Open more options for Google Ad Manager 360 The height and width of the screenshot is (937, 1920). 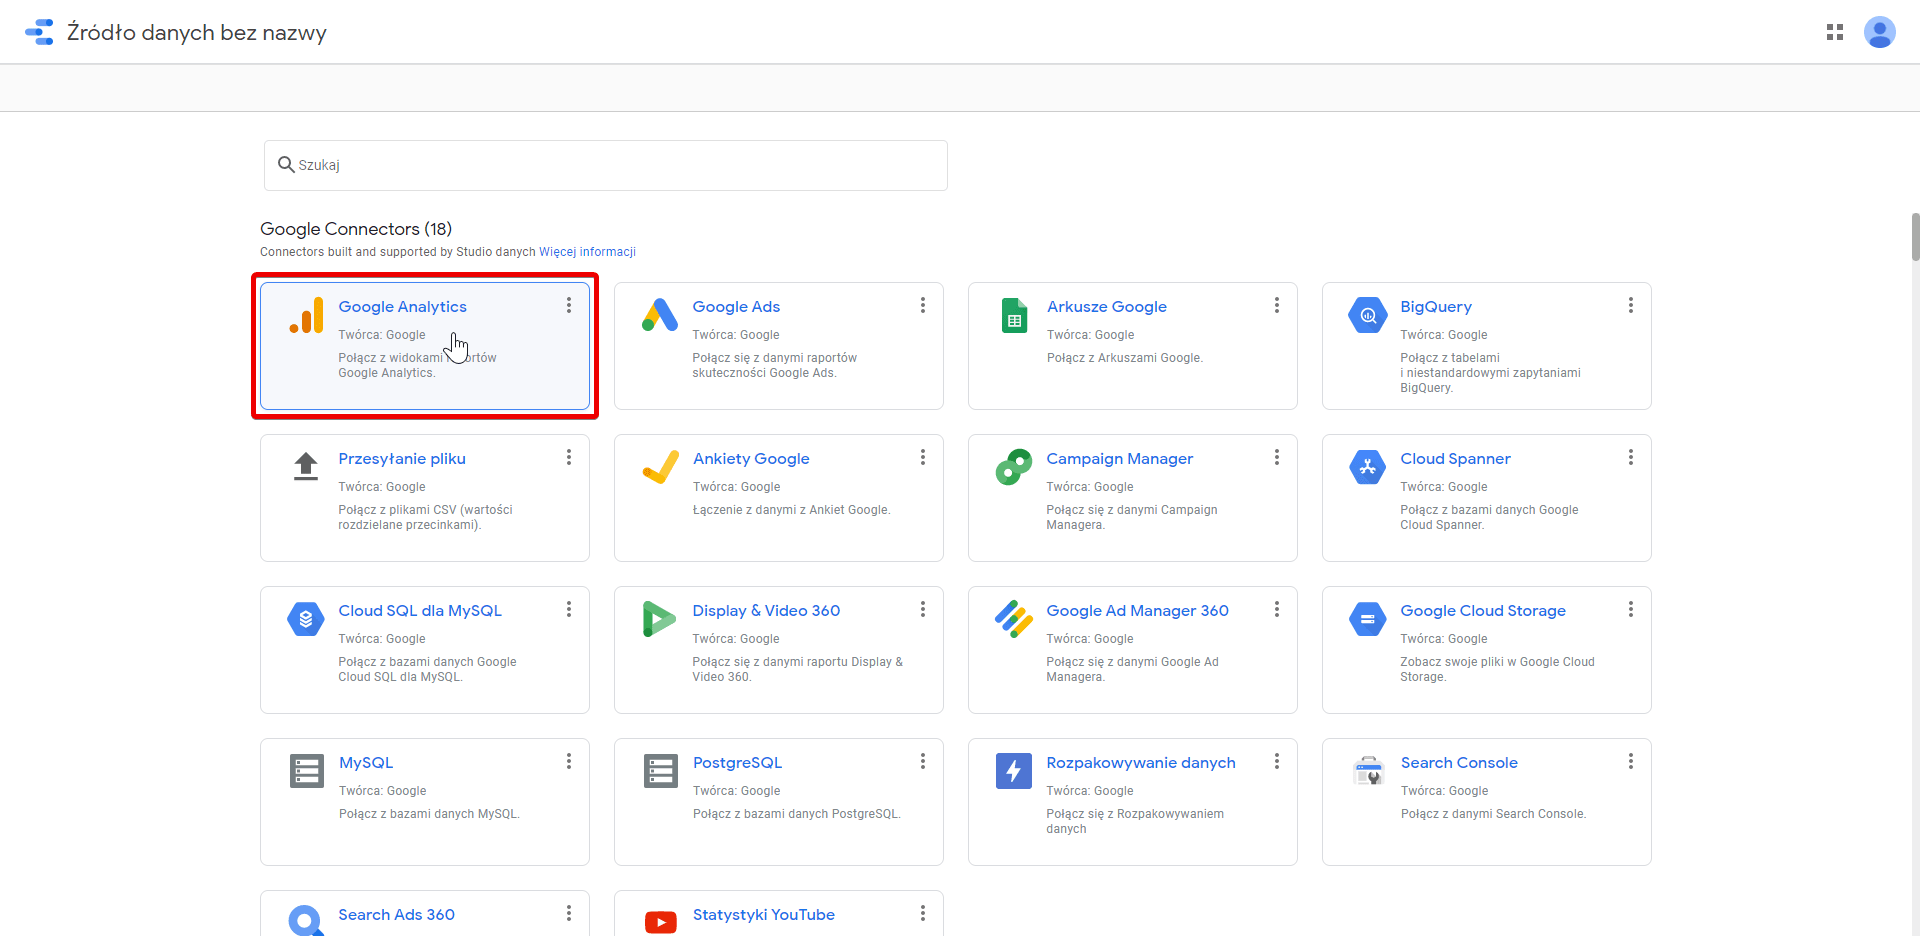click(x=1277, y=609)
